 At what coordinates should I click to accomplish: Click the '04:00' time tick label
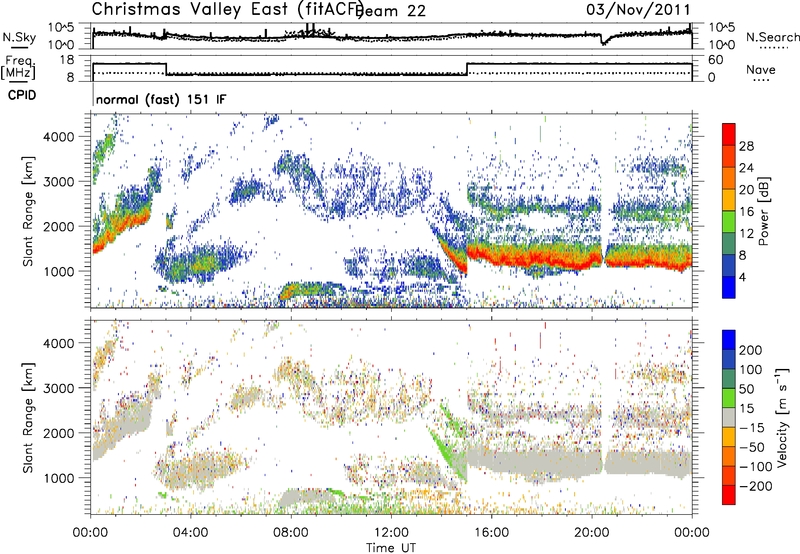click(190, 533)
